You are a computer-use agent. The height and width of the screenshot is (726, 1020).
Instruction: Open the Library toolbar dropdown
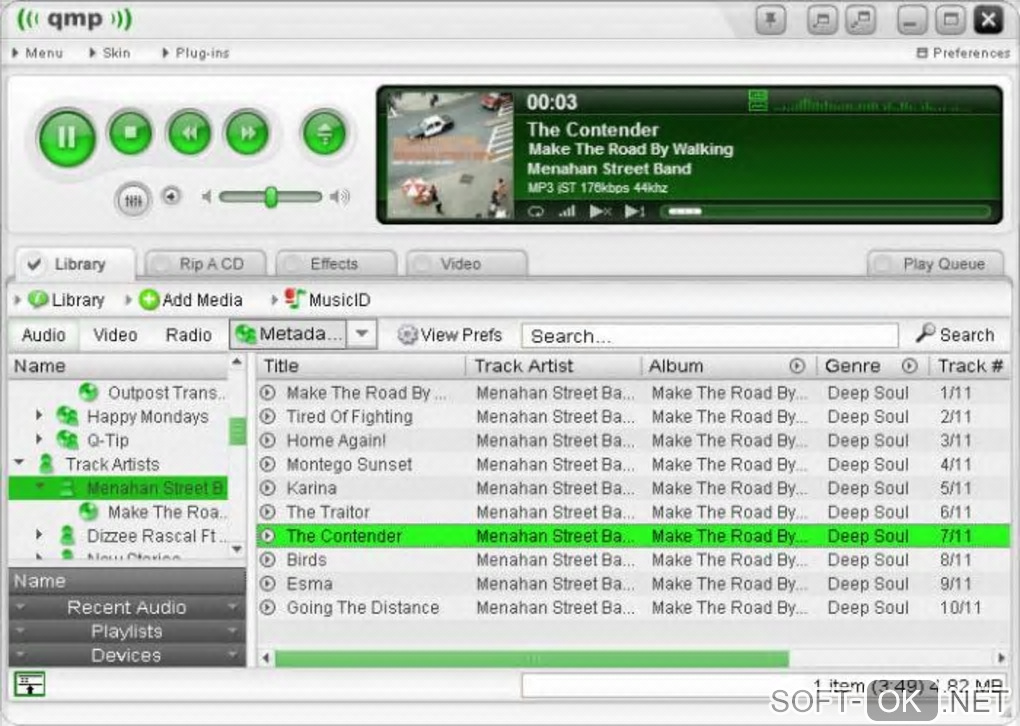[x=60, y=300]
